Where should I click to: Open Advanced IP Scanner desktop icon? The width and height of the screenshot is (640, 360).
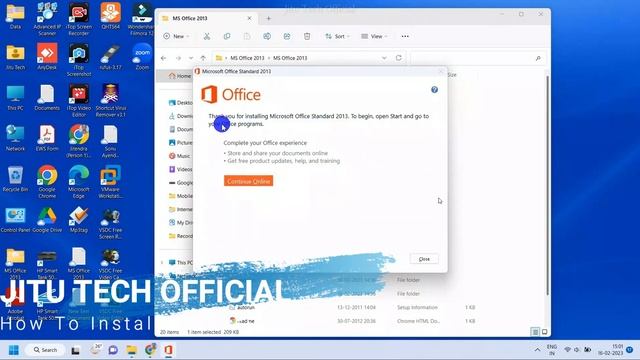point(47,19)
